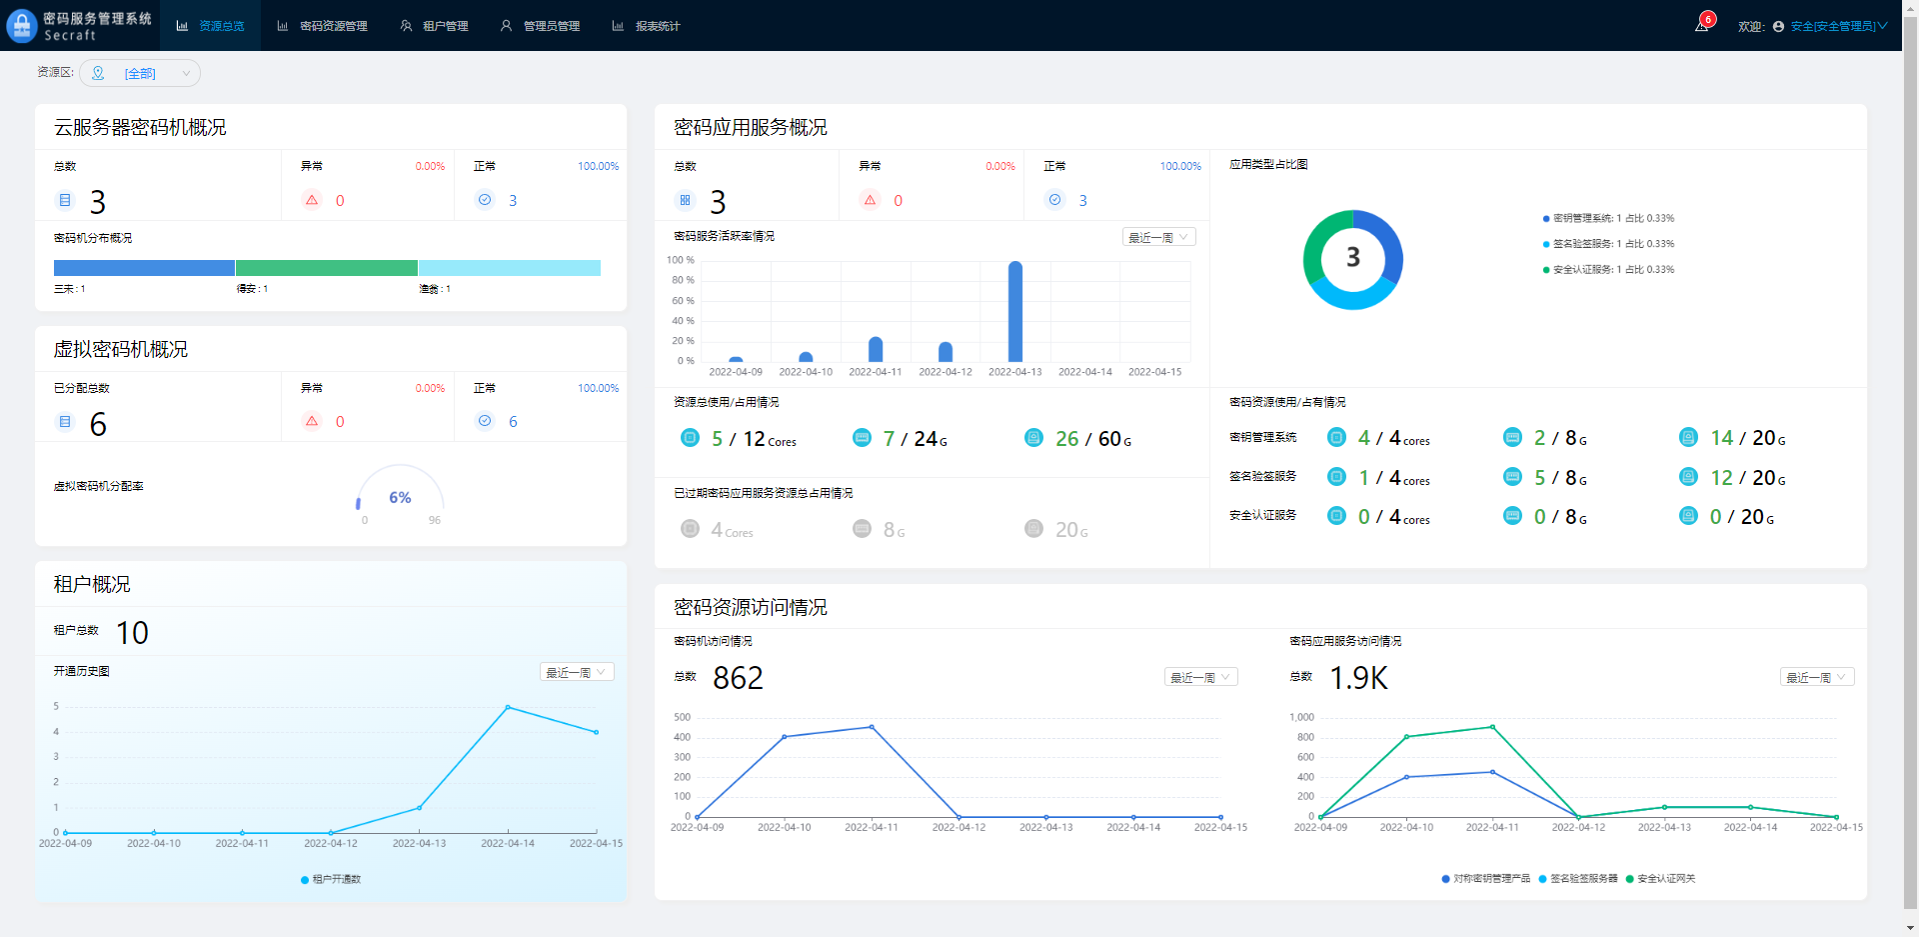Click the light blue 渔翁 segment in 密码机分布概况 bar
1919x937 pixels.
point(510,268)
